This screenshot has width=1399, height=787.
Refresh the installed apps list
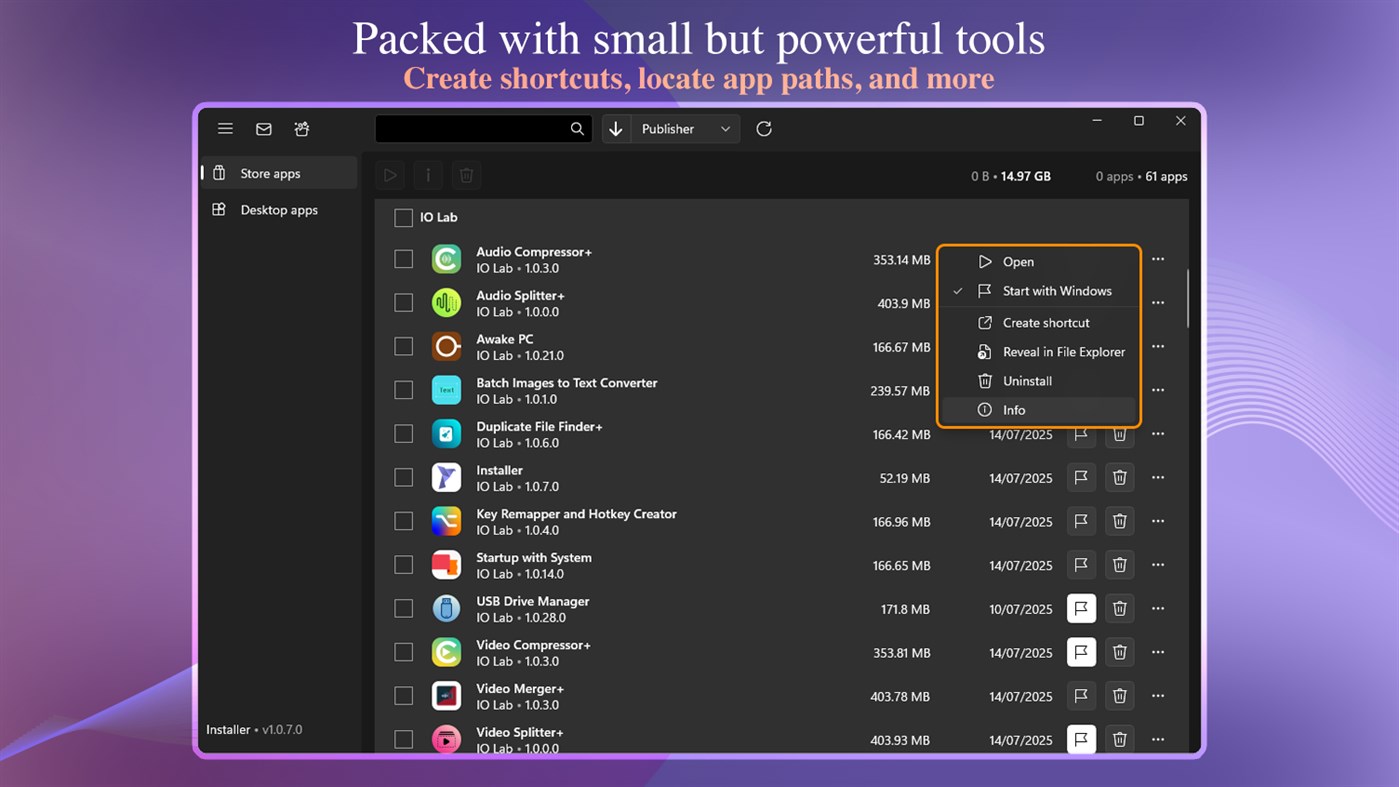tap(763, 128)
